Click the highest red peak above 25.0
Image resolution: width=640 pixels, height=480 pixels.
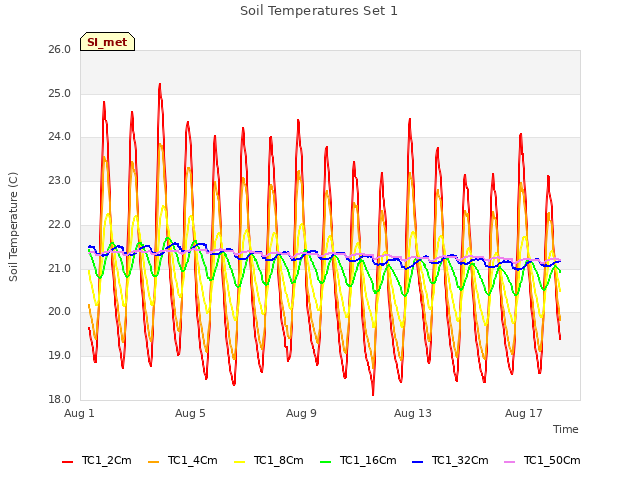tap(160, 84)
